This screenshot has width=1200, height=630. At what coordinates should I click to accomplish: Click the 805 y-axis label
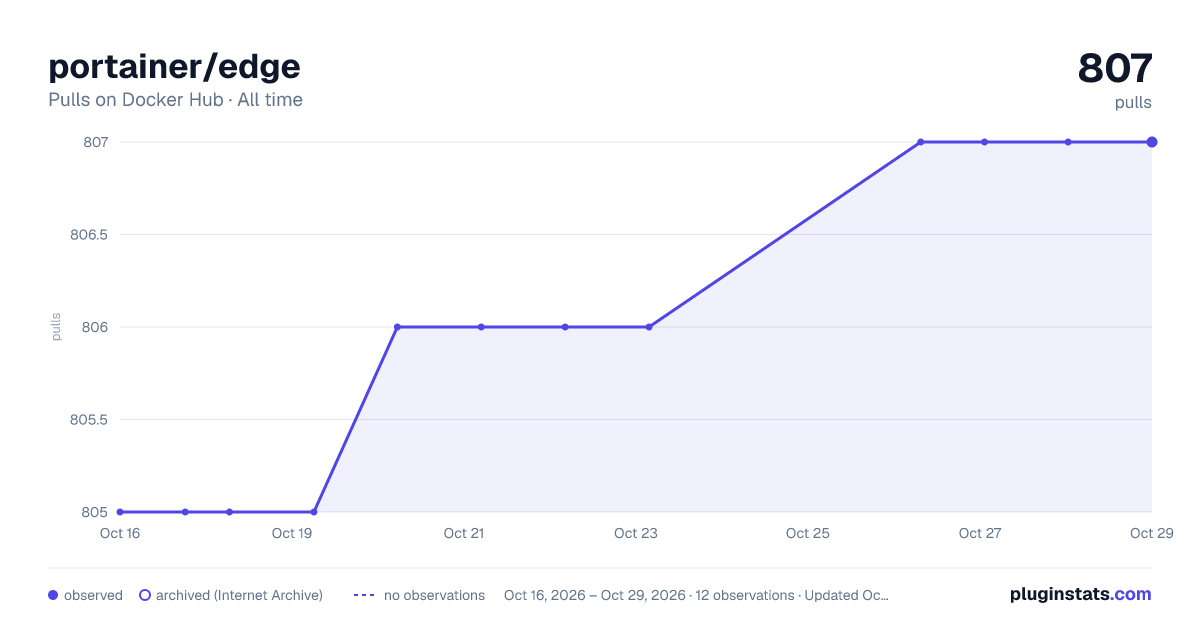pos(96,512)
